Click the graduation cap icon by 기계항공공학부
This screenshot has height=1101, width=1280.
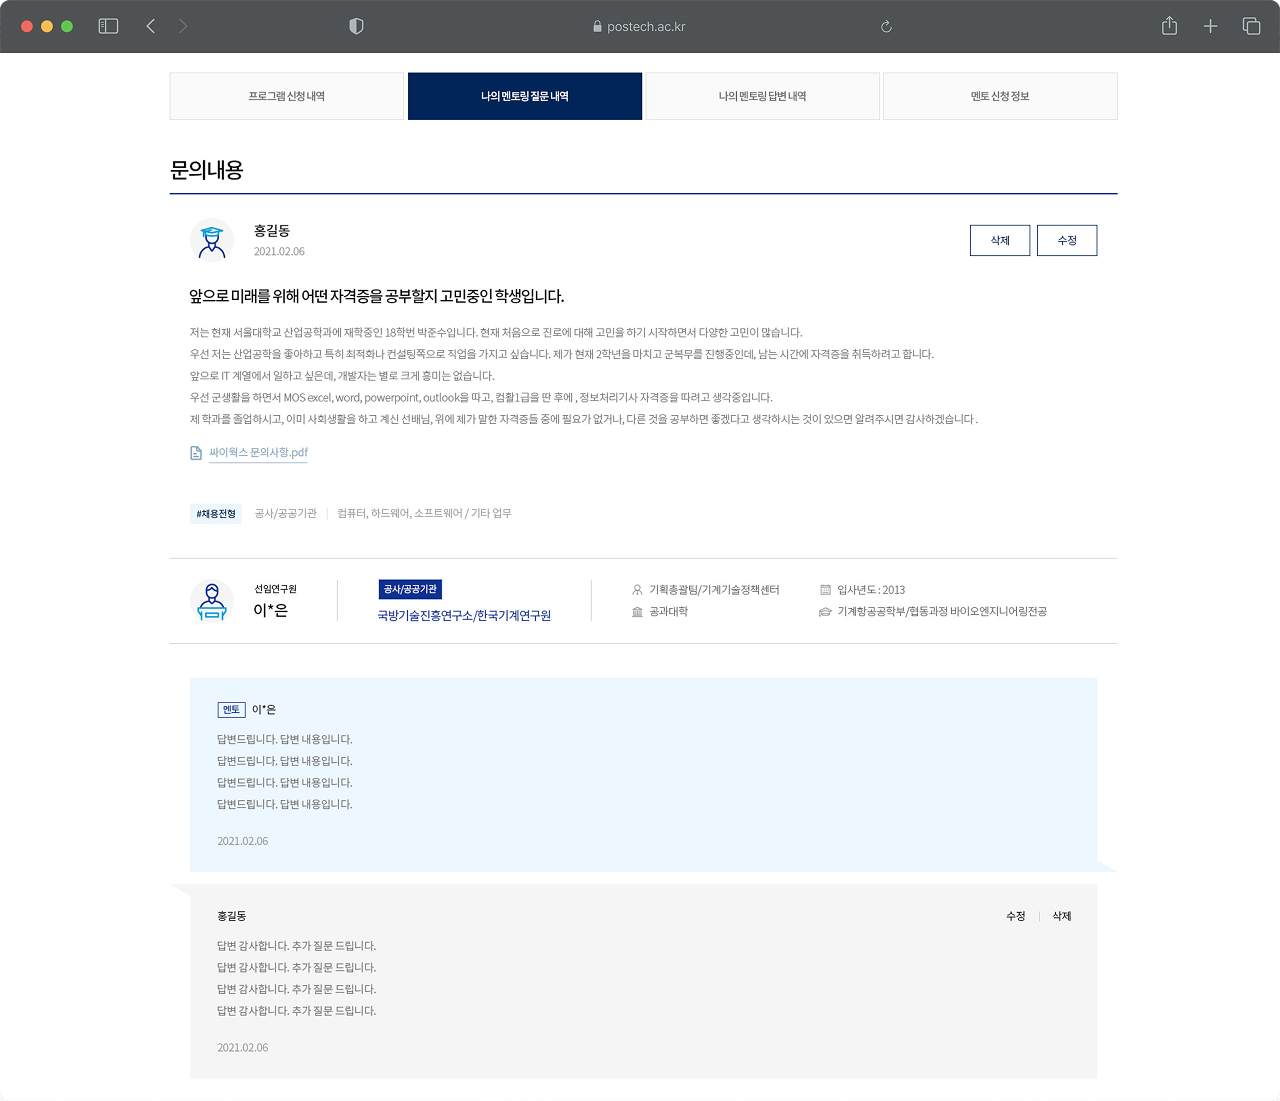825,612
